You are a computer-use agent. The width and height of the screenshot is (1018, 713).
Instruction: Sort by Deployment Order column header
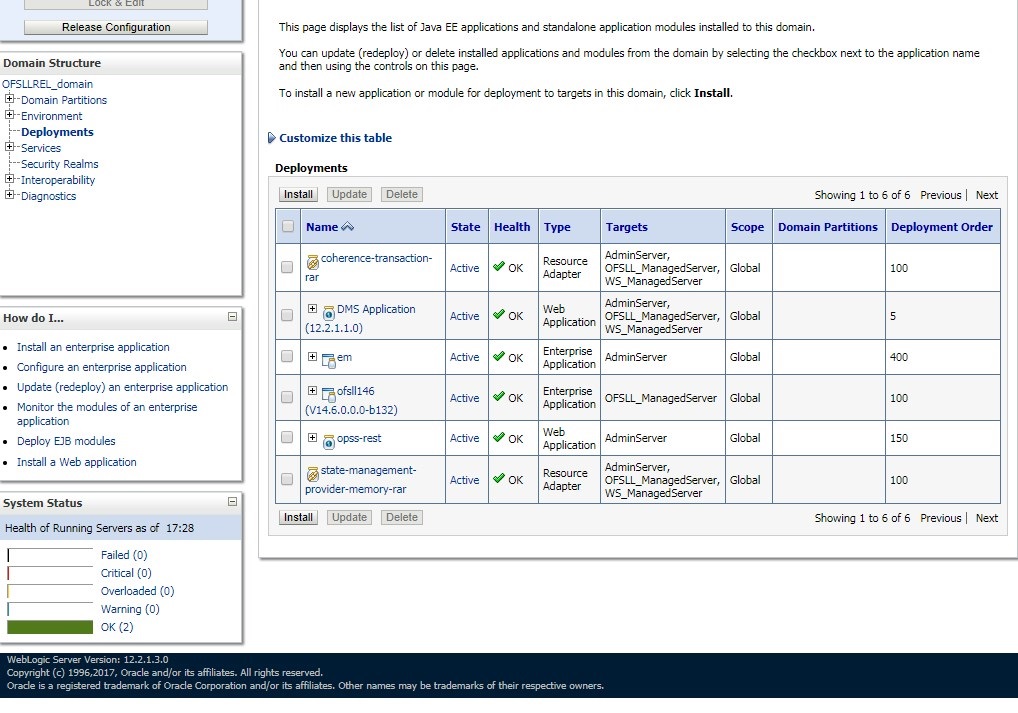pos(941,227)
